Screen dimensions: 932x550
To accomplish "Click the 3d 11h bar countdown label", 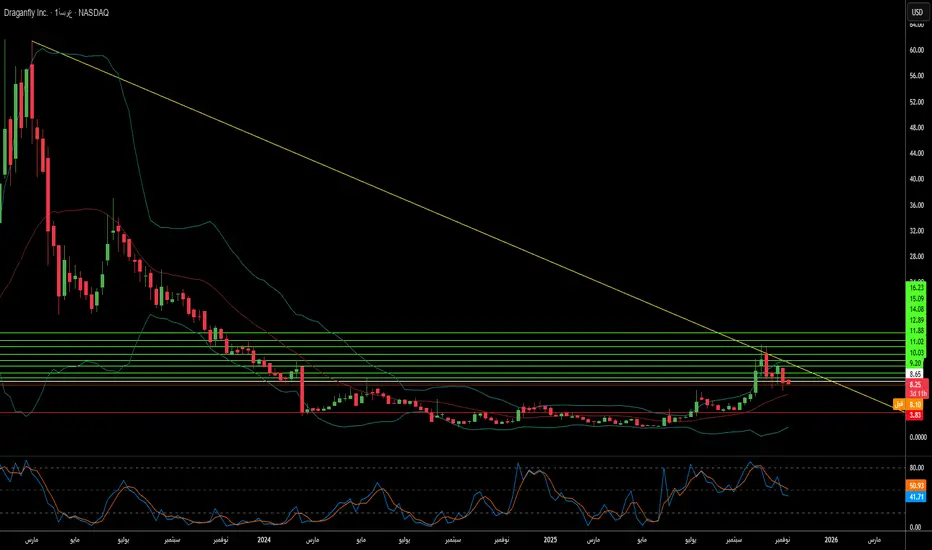I will coord(914,392).
